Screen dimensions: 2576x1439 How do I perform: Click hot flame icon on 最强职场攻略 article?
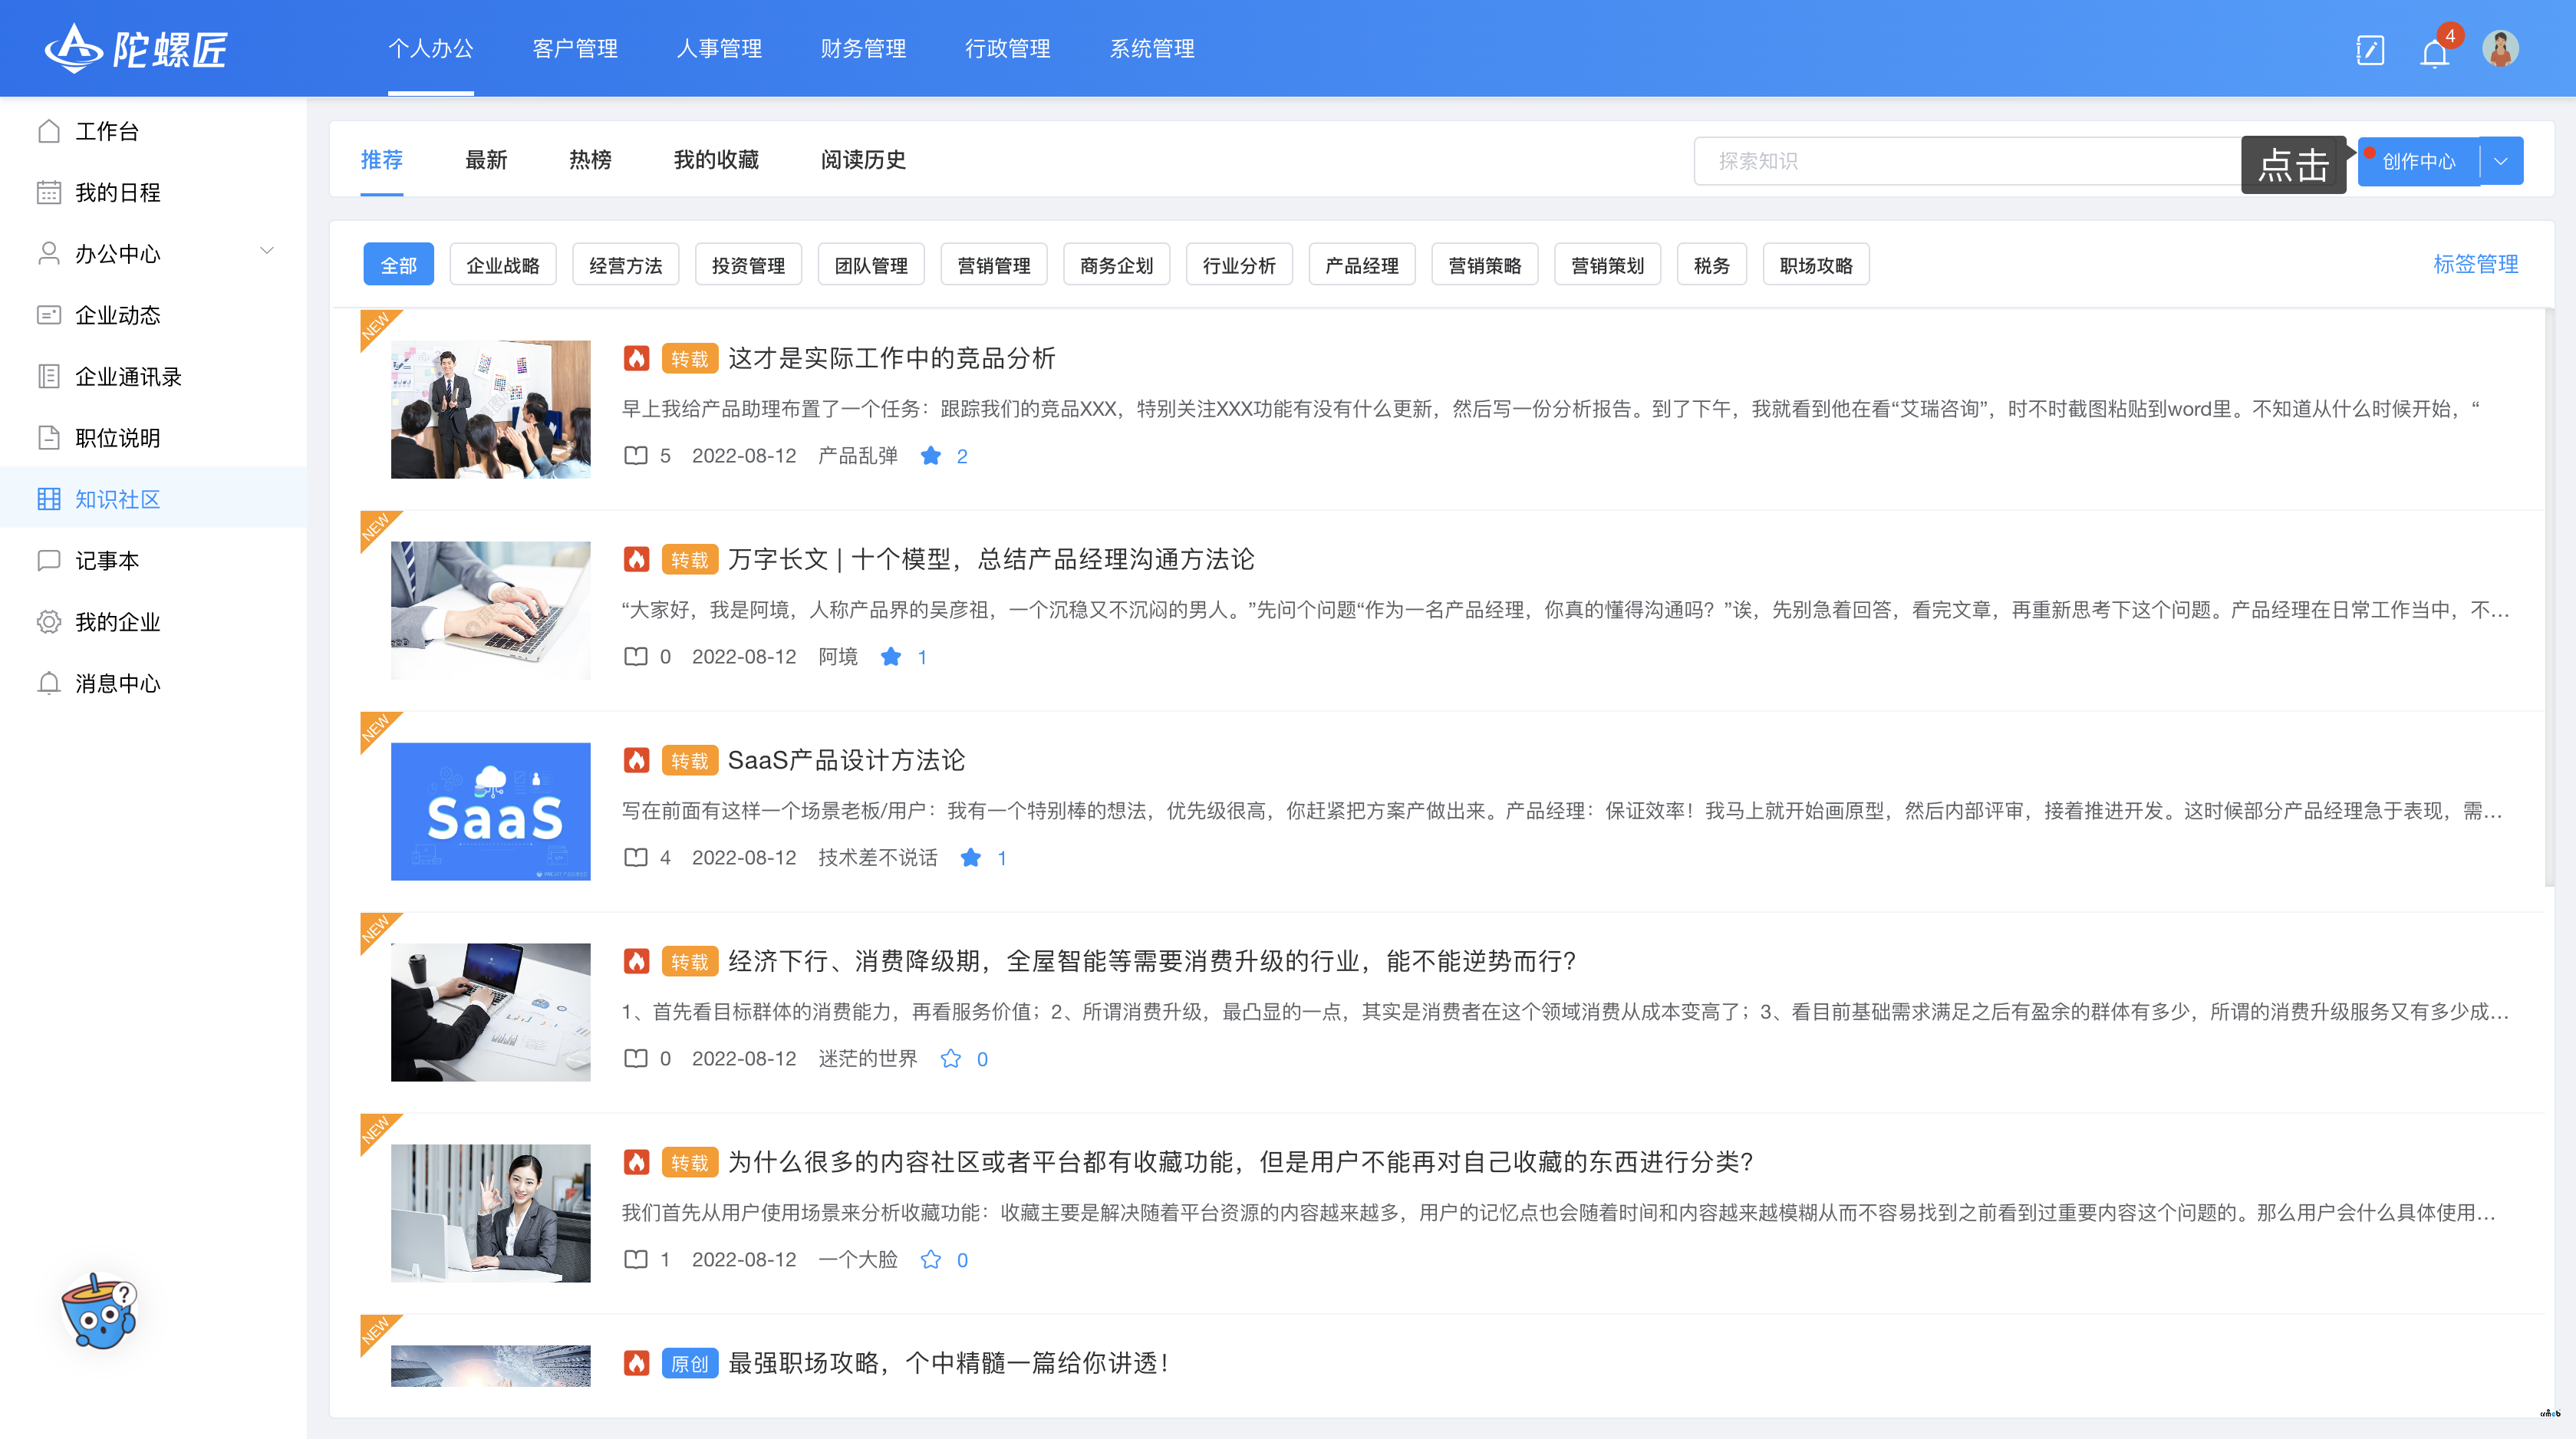coord(637,1363)
